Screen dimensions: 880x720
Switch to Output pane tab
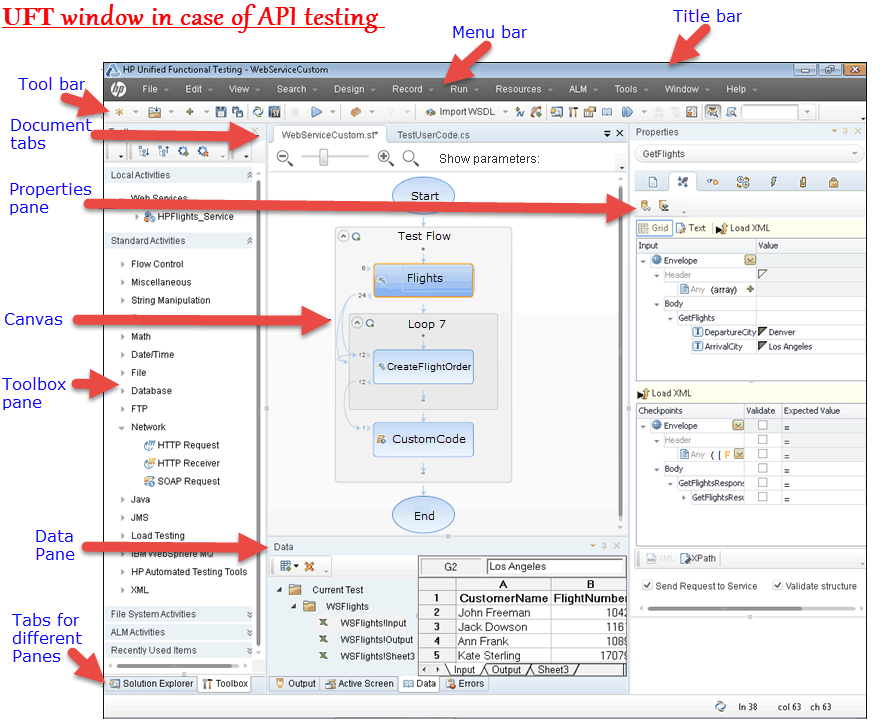tap(296, 684)
